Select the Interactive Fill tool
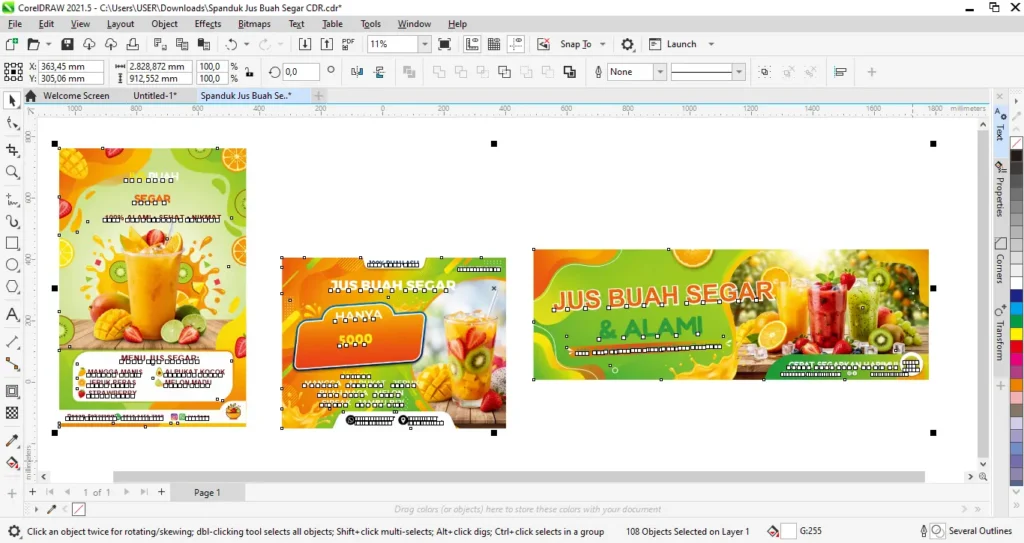Viewport: 1024px width, 543px height. coord(12,463)
